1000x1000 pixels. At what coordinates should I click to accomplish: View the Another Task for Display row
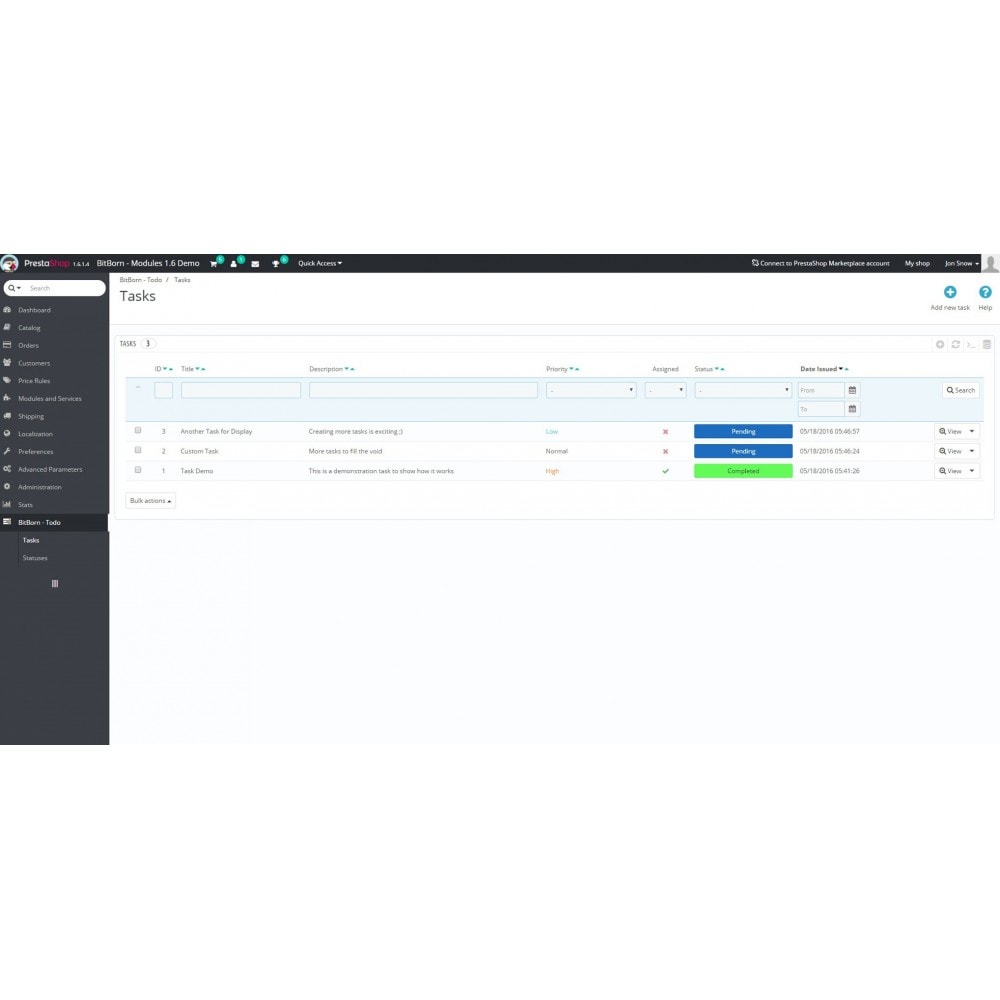point(950,432)
